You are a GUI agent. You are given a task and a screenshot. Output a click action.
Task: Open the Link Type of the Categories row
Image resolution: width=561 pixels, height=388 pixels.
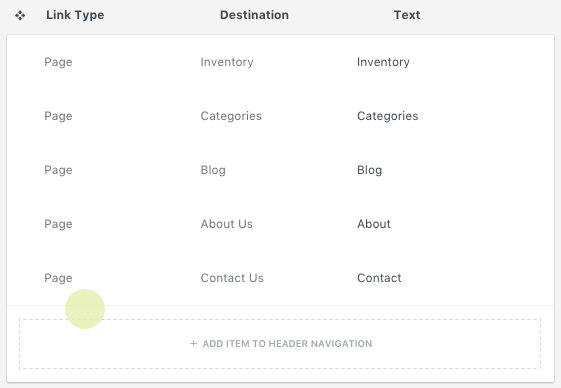[x=58, y=116]
